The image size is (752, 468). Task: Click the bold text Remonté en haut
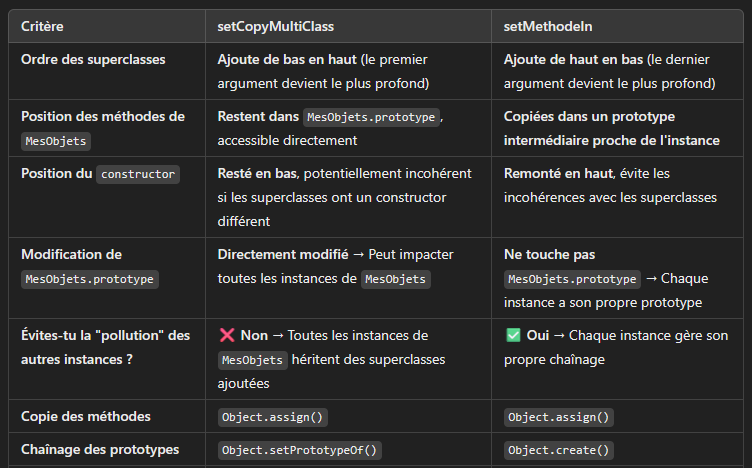tap(559, 173)
